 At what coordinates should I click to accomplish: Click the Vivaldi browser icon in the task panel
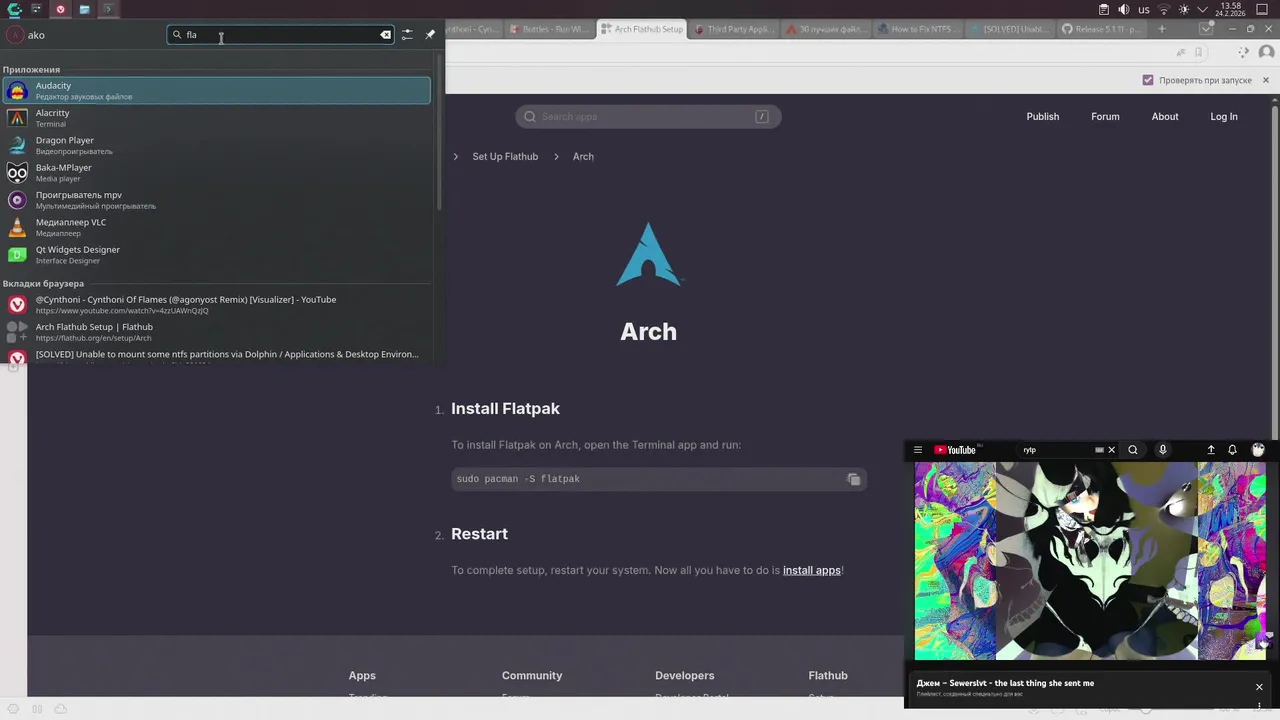coord(61,9)
